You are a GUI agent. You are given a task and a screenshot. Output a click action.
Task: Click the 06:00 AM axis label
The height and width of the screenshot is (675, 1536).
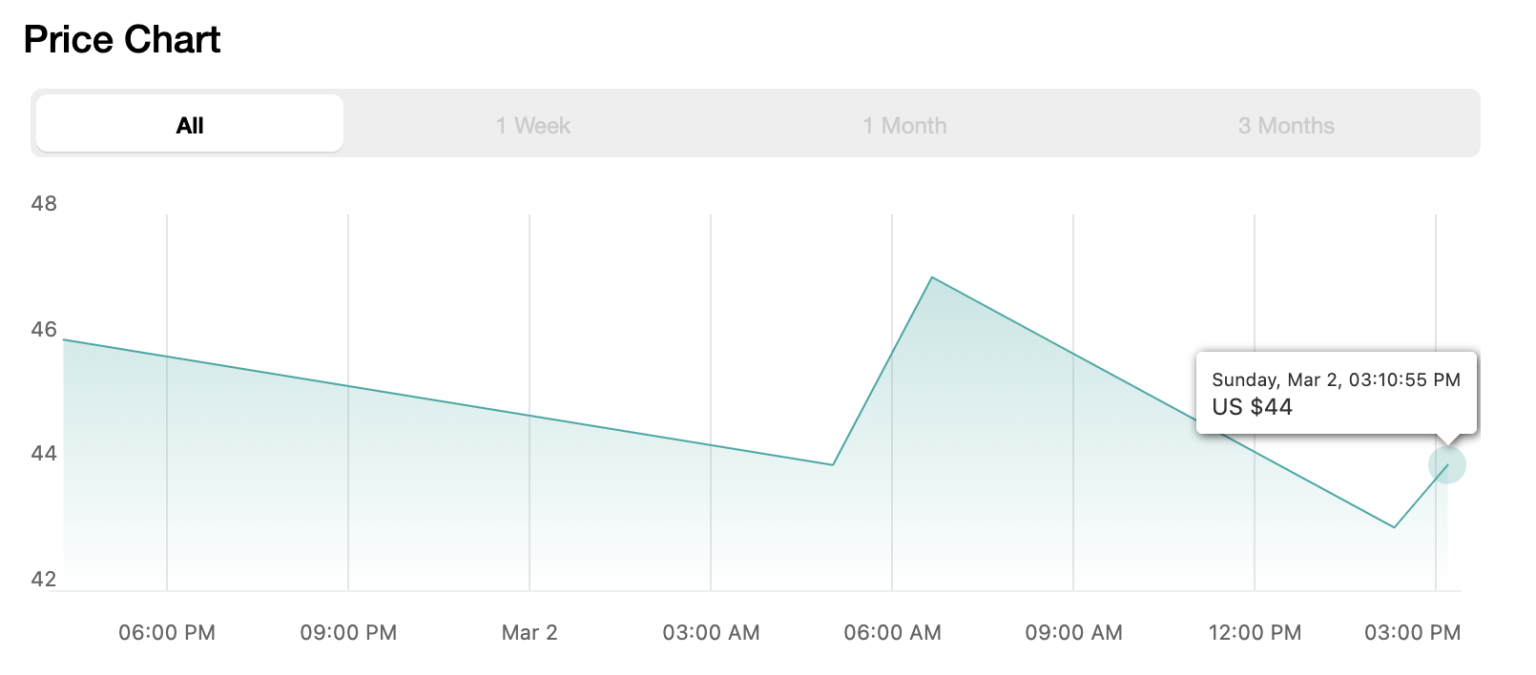point(892,632)
